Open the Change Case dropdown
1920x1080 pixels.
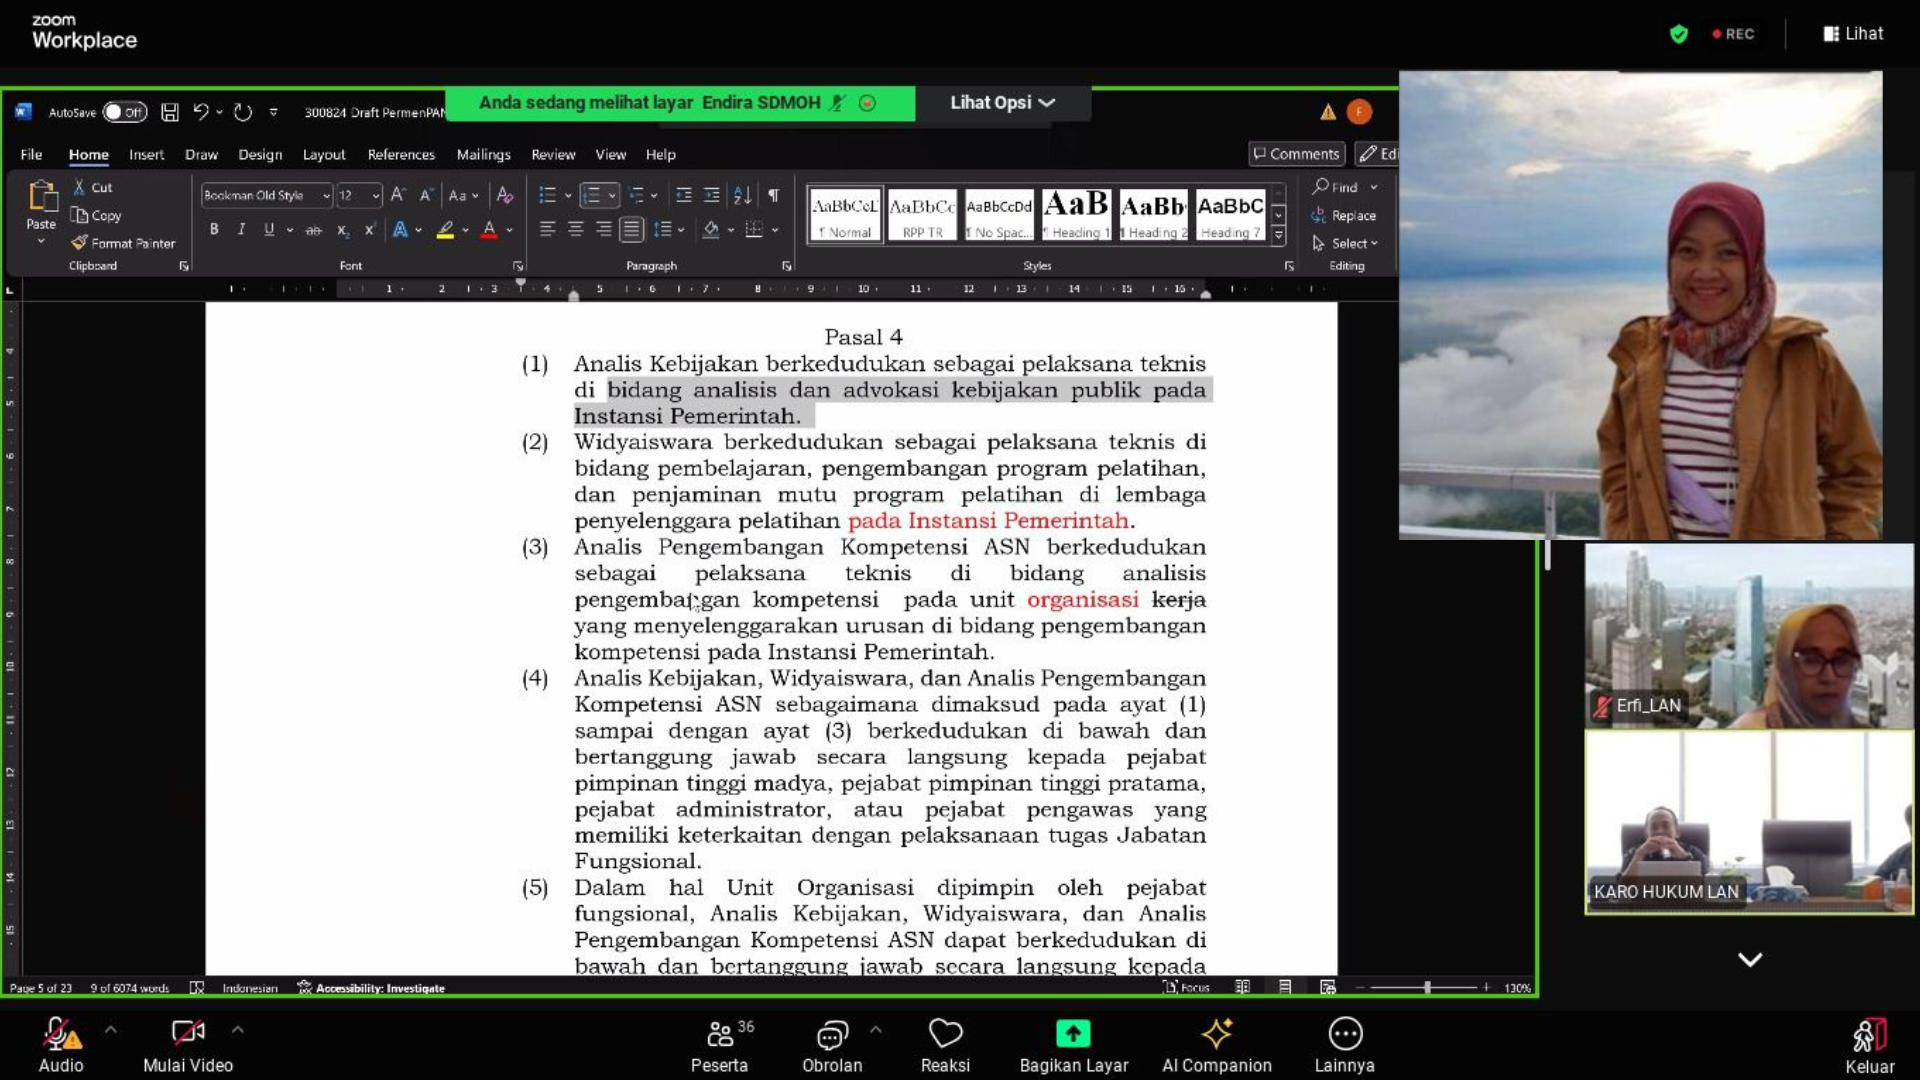(463, 195)
